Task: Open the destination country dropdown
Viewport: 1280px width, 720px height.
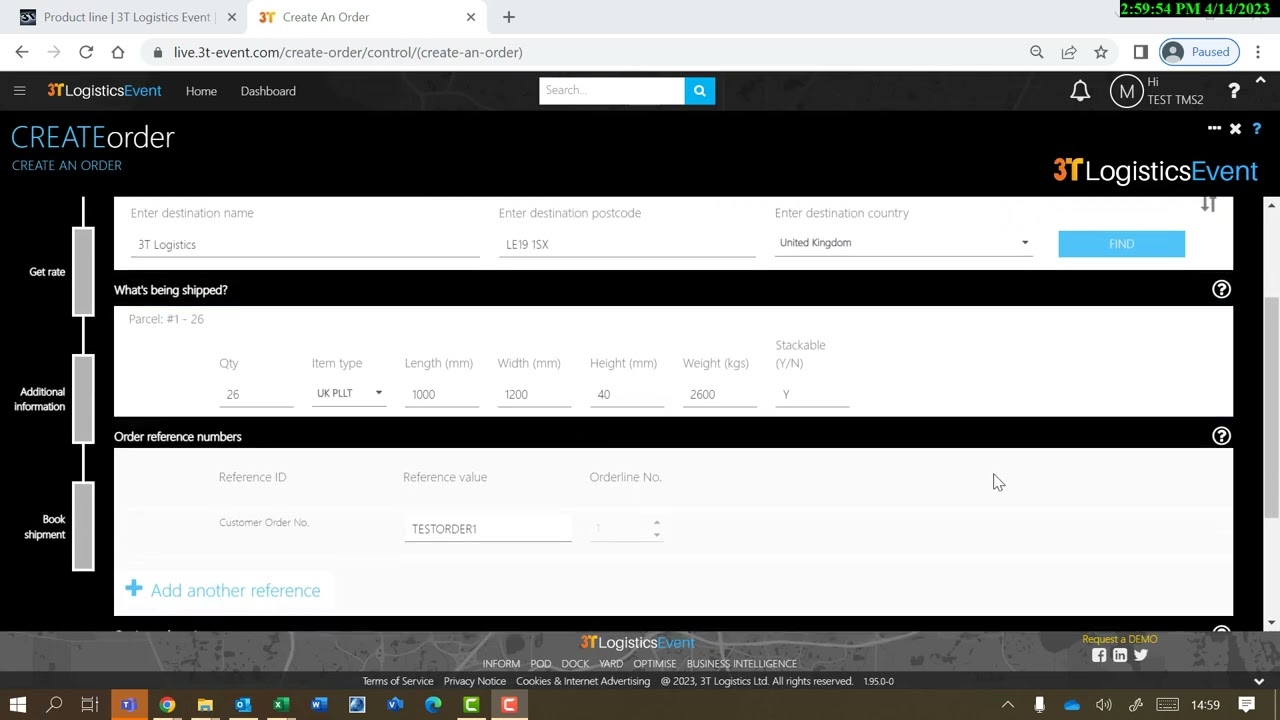Action: pos(903,243)
